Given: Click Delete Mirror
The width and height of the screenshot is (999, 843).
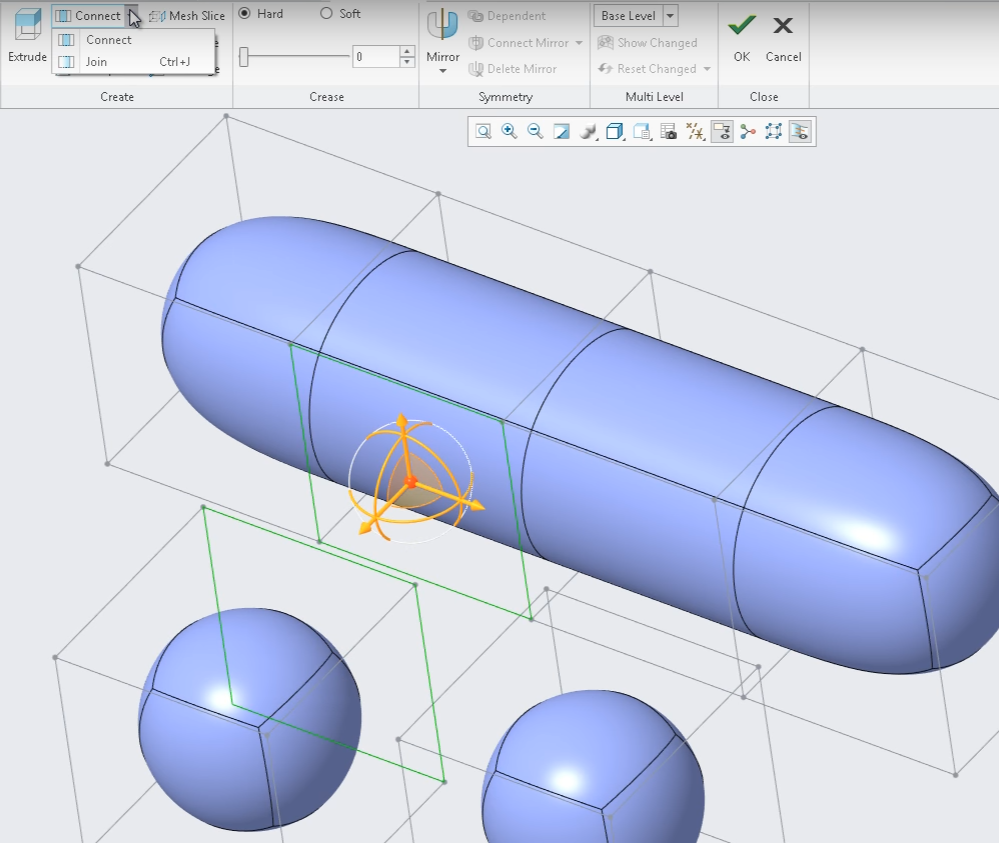Looking at the screenshot, I should 513,69.
